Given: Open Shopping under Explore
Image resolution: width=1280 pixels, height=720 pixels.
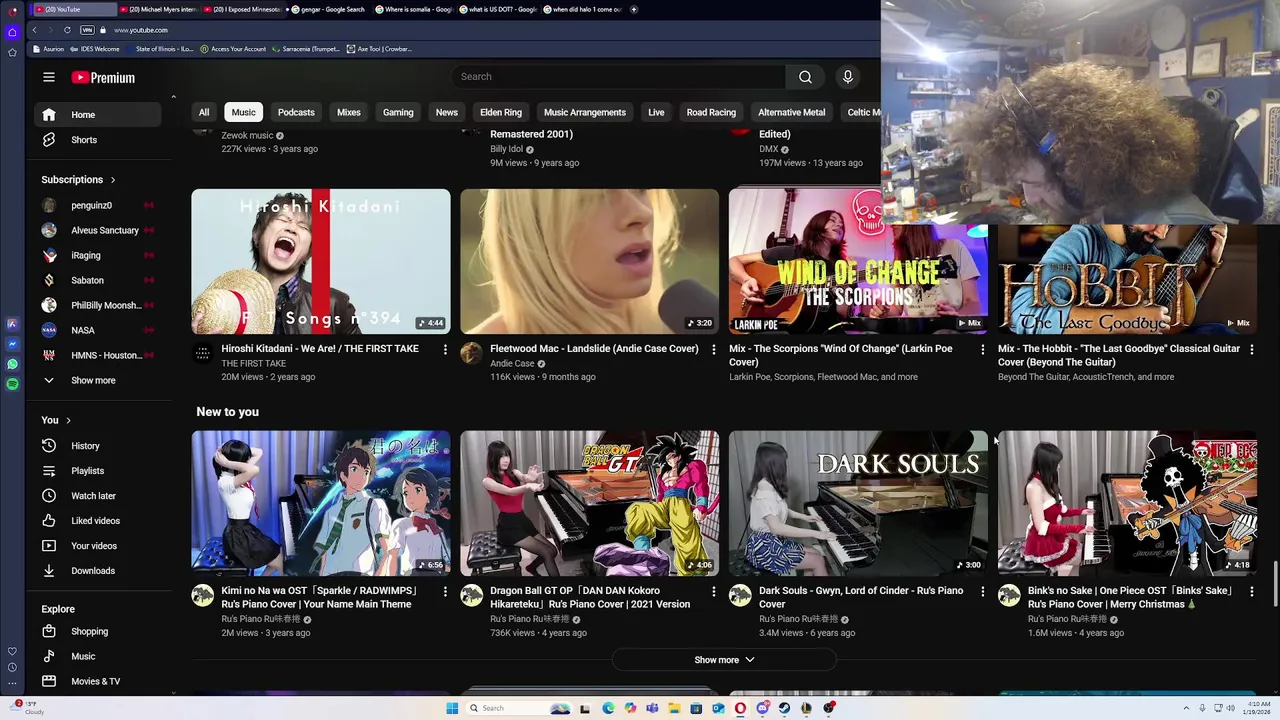Looking at the screenshot, I should click(97, 632).
